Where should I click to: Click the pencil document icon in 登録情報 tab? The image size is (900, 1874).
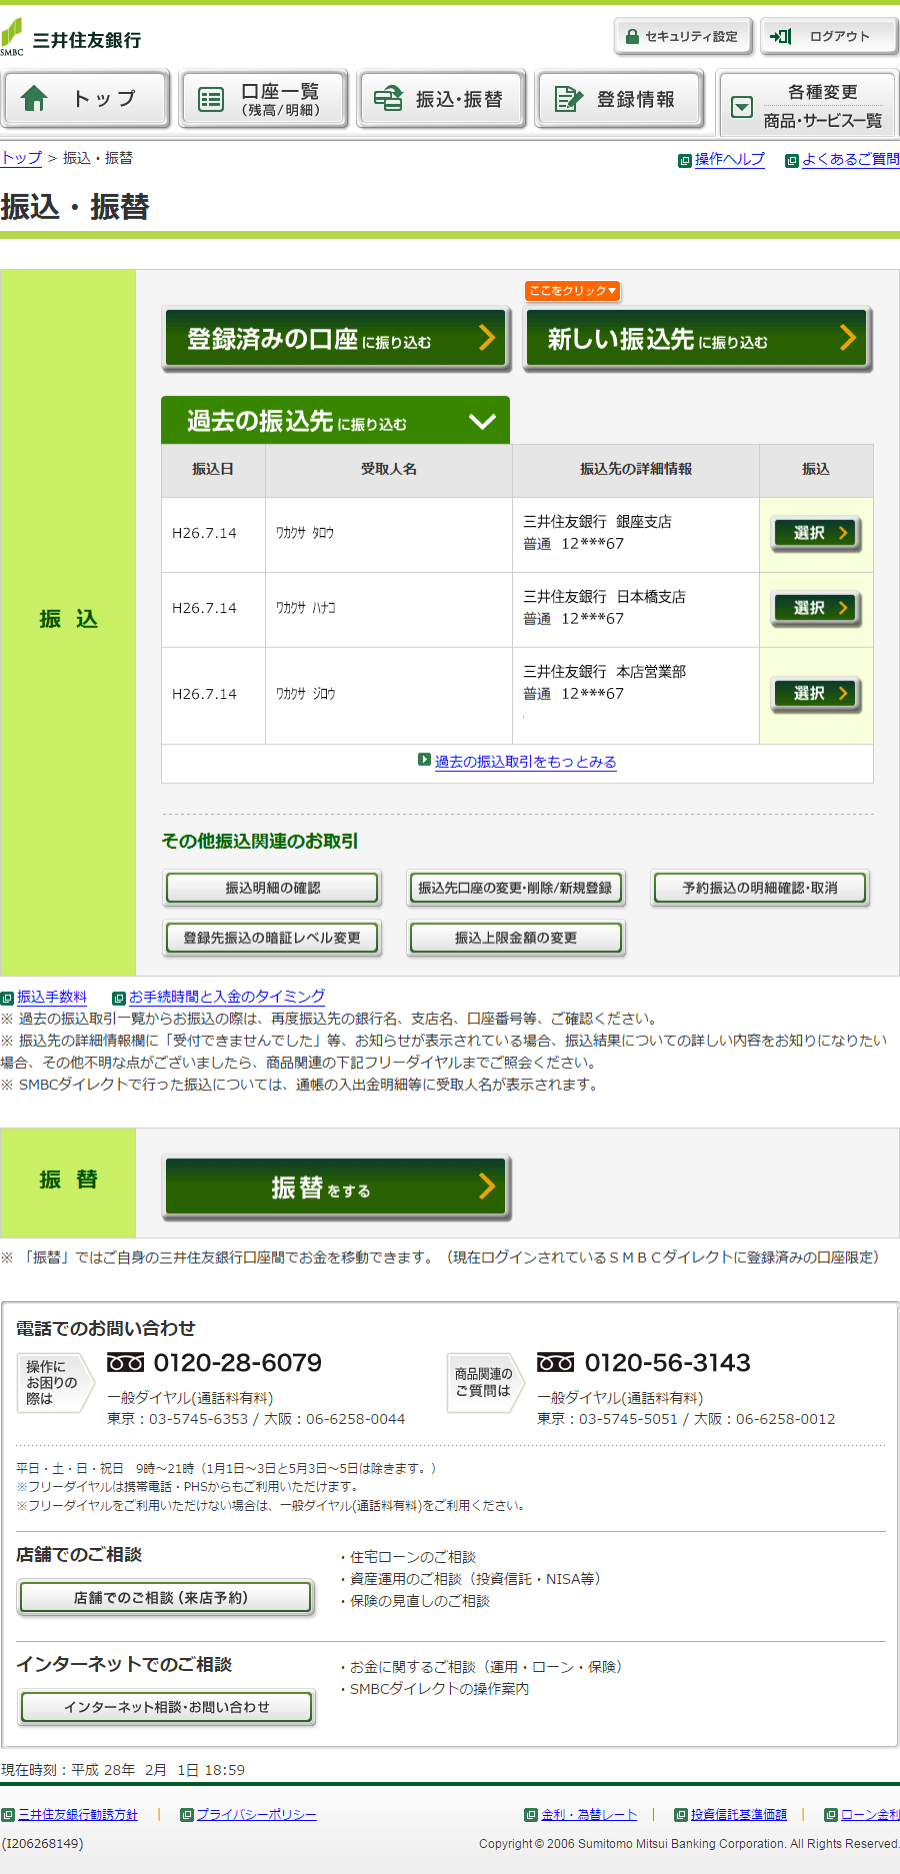[x=569, y=98]
